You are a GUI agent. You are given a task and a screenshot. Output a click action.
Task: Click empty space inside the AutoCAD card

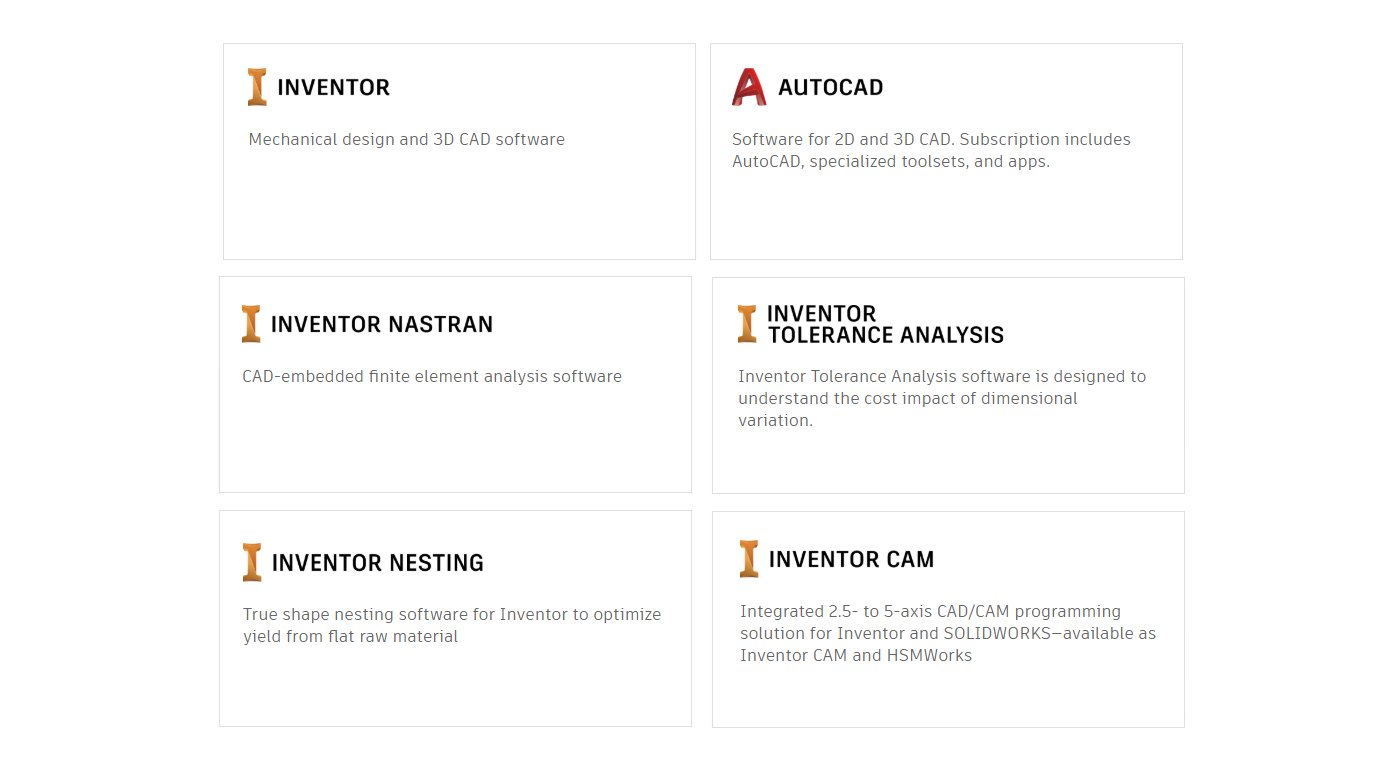(945, 220)
